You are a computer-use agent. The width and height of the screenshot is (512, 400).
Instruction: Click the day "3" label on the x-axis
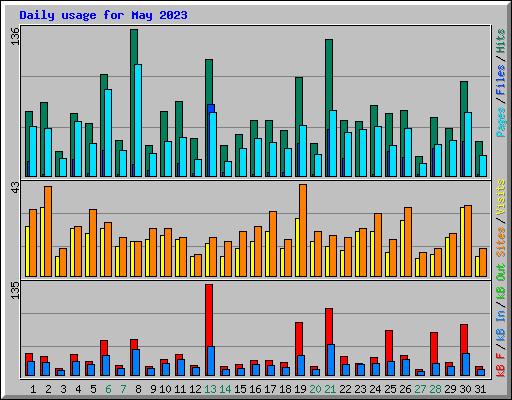(x=63, y=389)
